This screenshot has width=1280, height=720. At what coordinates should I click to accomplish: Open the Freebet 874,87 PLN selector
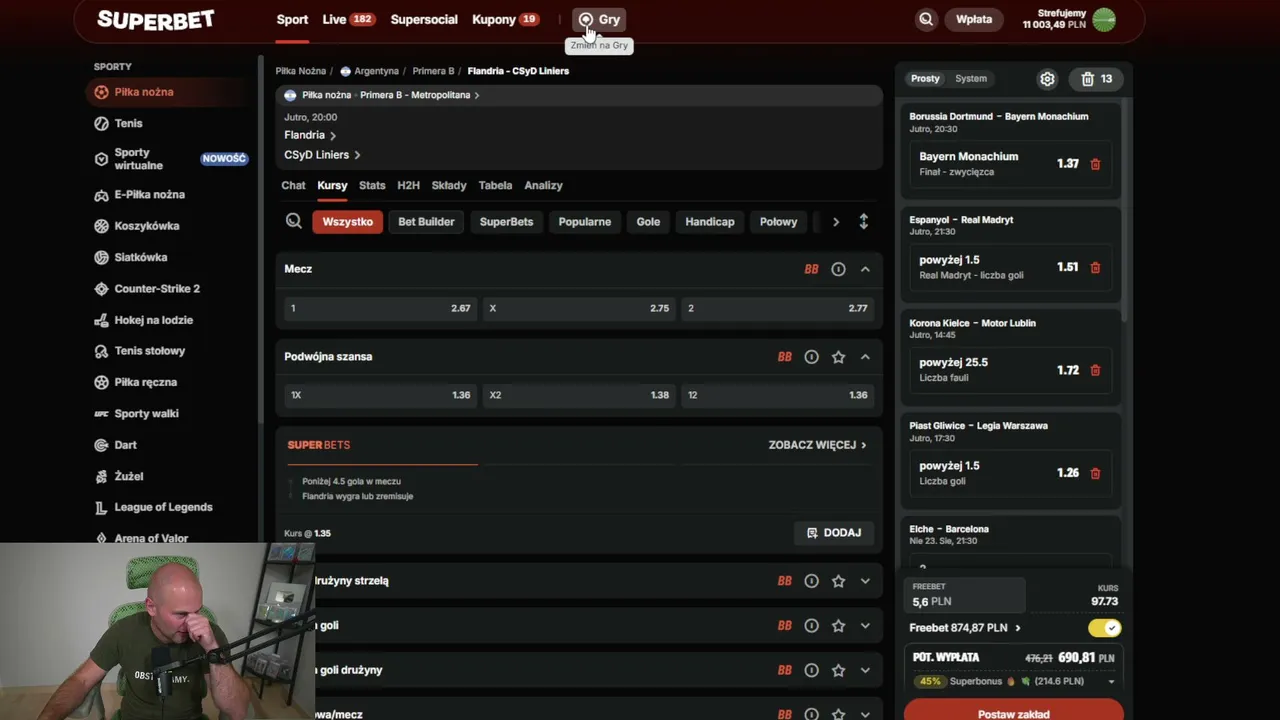click(x=965, y=628)
